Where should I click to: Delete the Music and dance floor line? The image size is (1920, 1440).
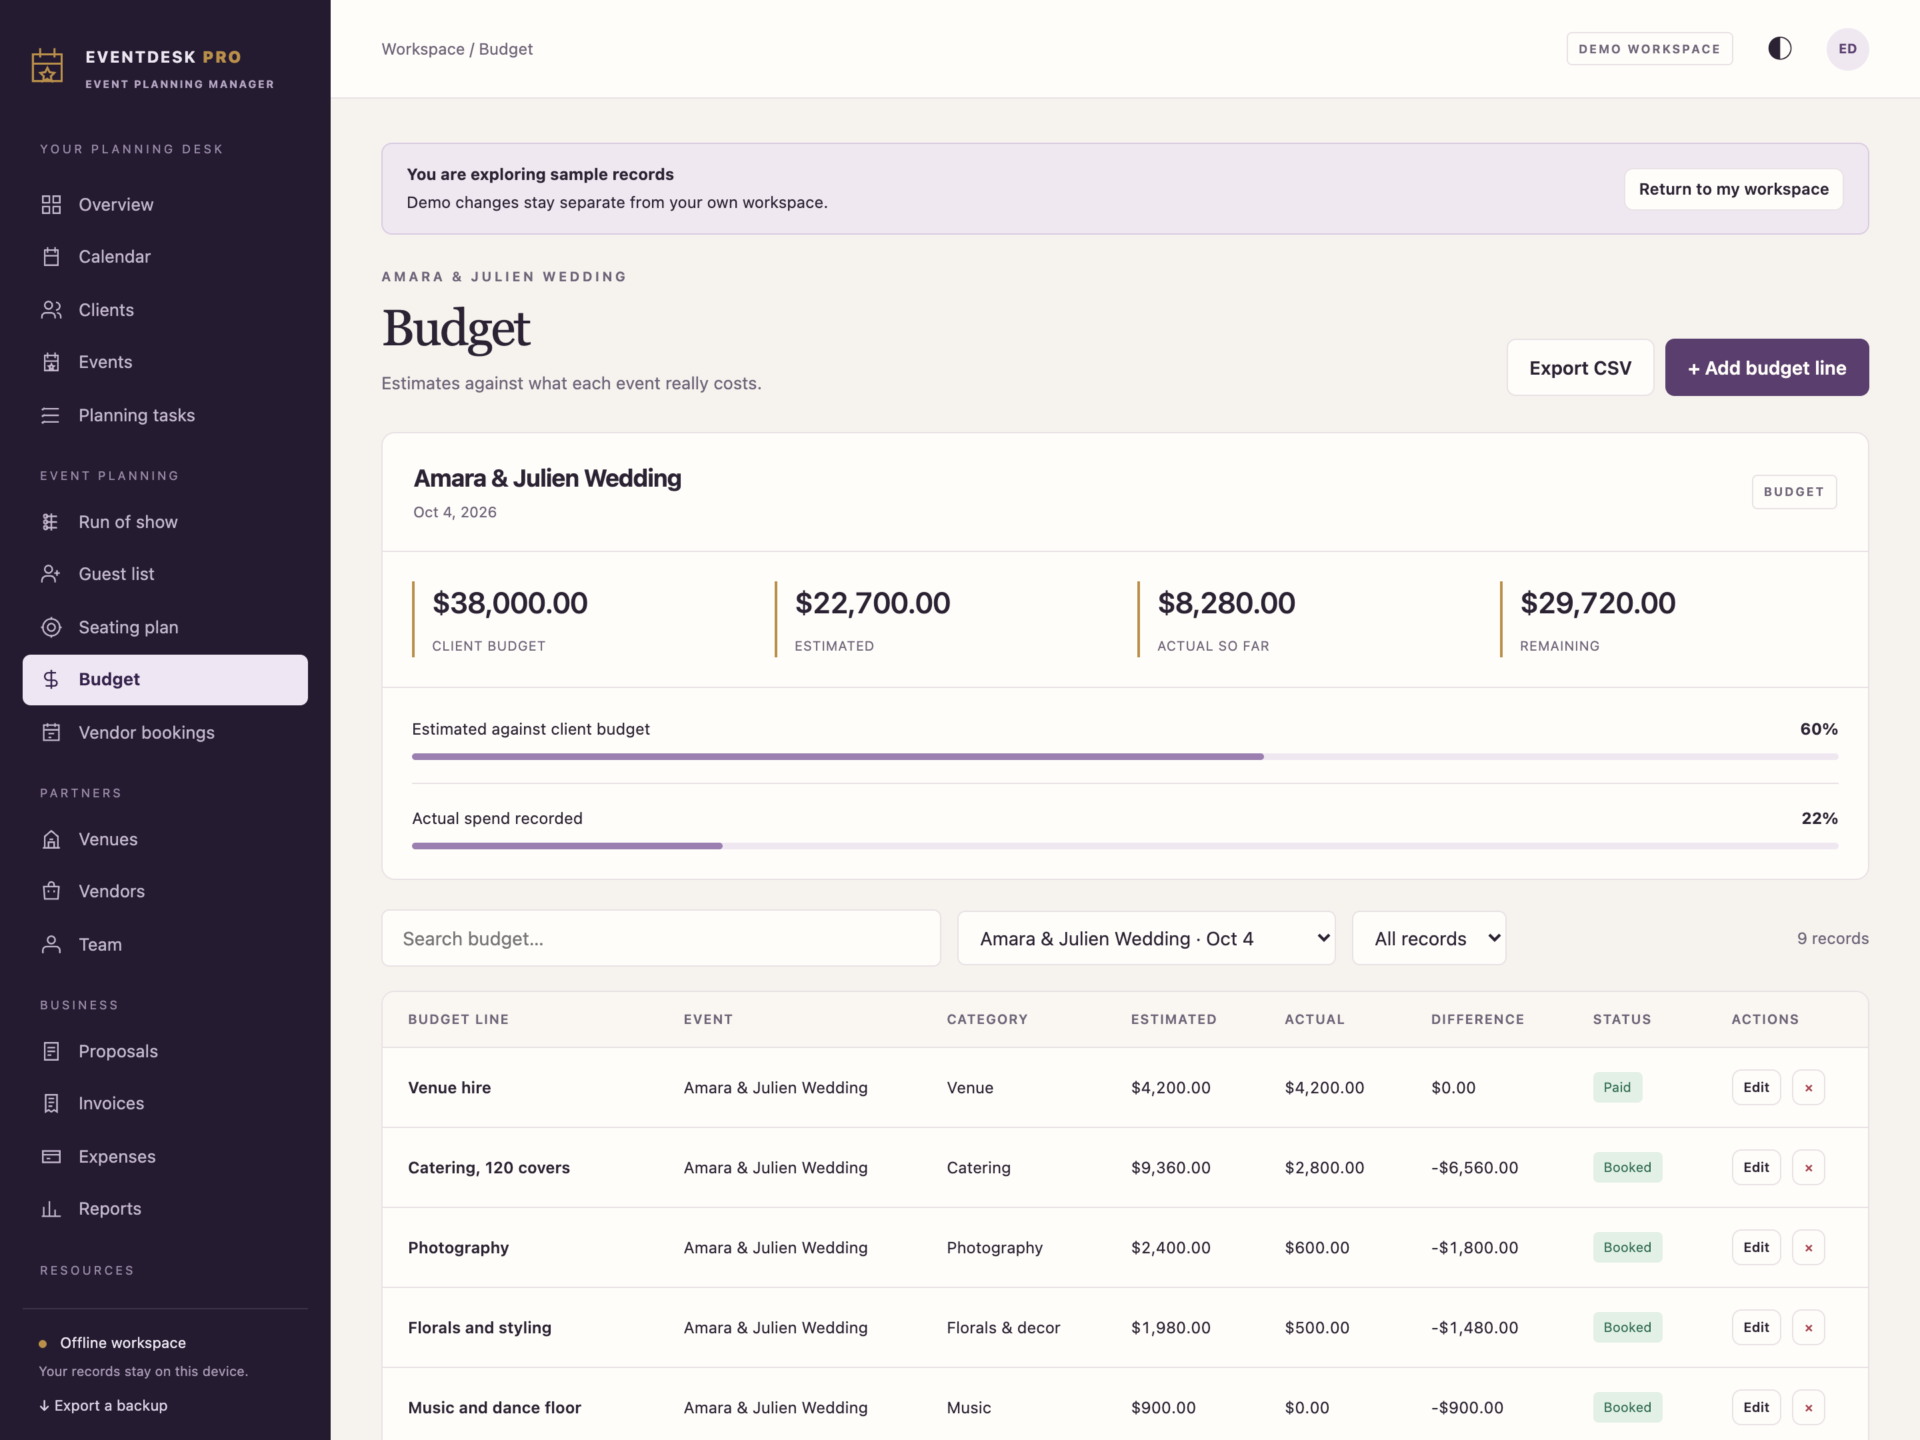[1808, 1407]
